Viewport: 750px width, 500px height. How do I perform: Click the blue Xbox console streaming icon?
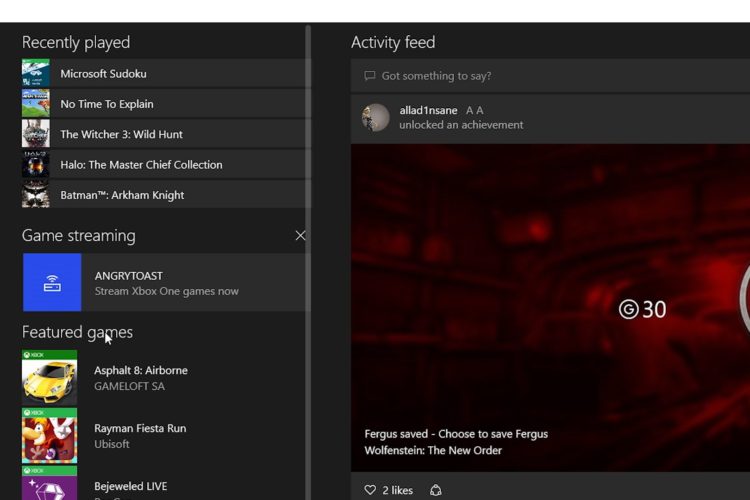52,282
